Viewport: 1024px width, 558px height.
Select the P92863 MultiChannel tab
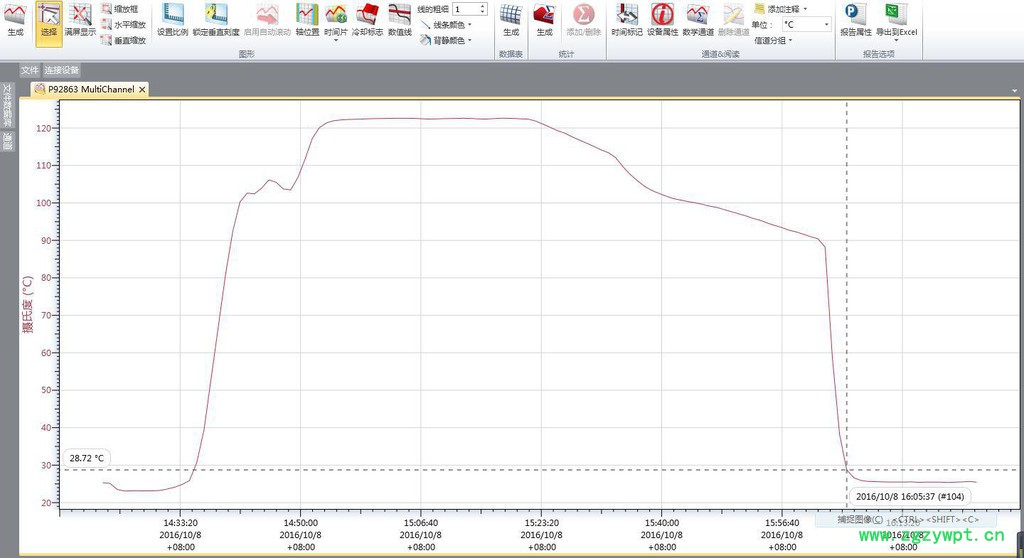tap(90, 89)
